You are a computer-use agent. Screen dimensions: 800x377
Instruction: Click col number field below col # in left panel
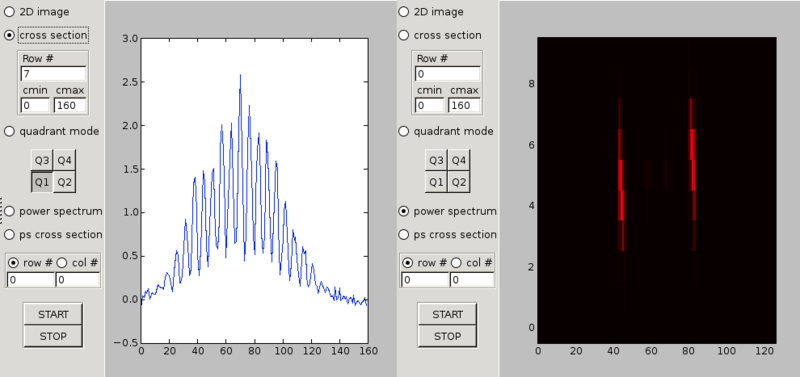(x=78, y=280)
